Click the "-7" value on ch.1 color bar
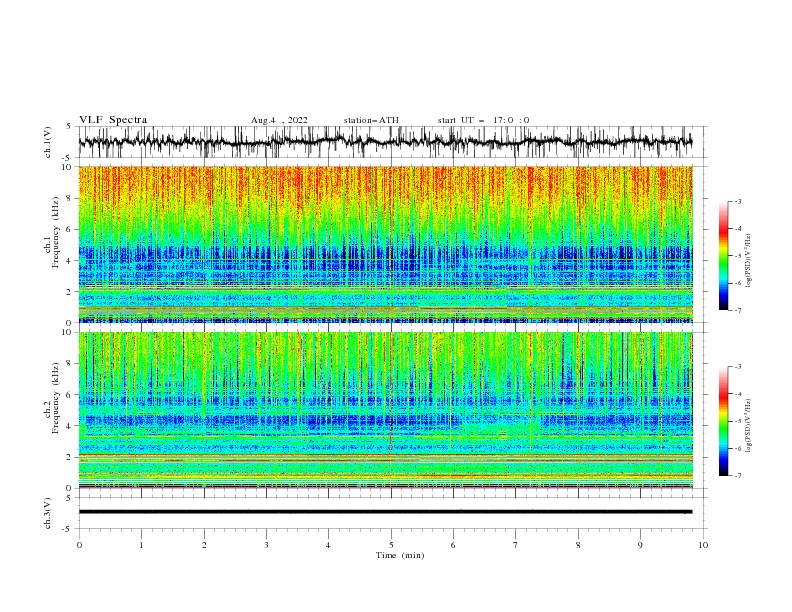The height and width of the screenshot is (612, 792). click(x=738, y=310)
